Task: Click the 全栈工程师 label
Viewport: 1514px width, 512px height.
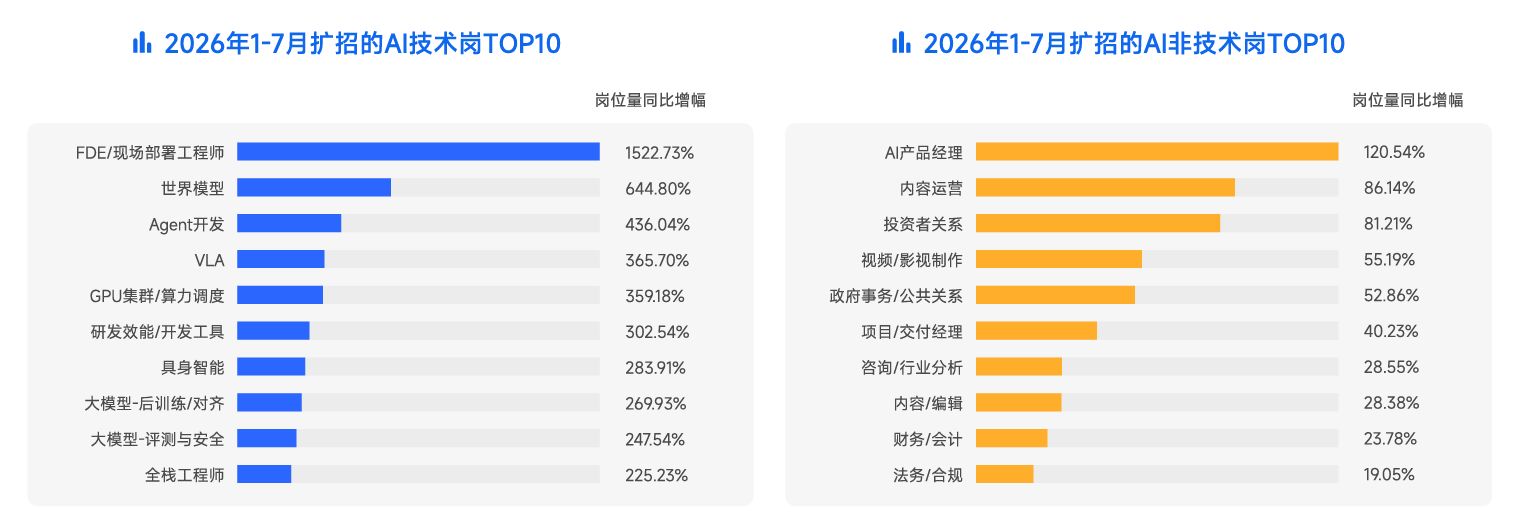Action: click(x=184, y=475)
